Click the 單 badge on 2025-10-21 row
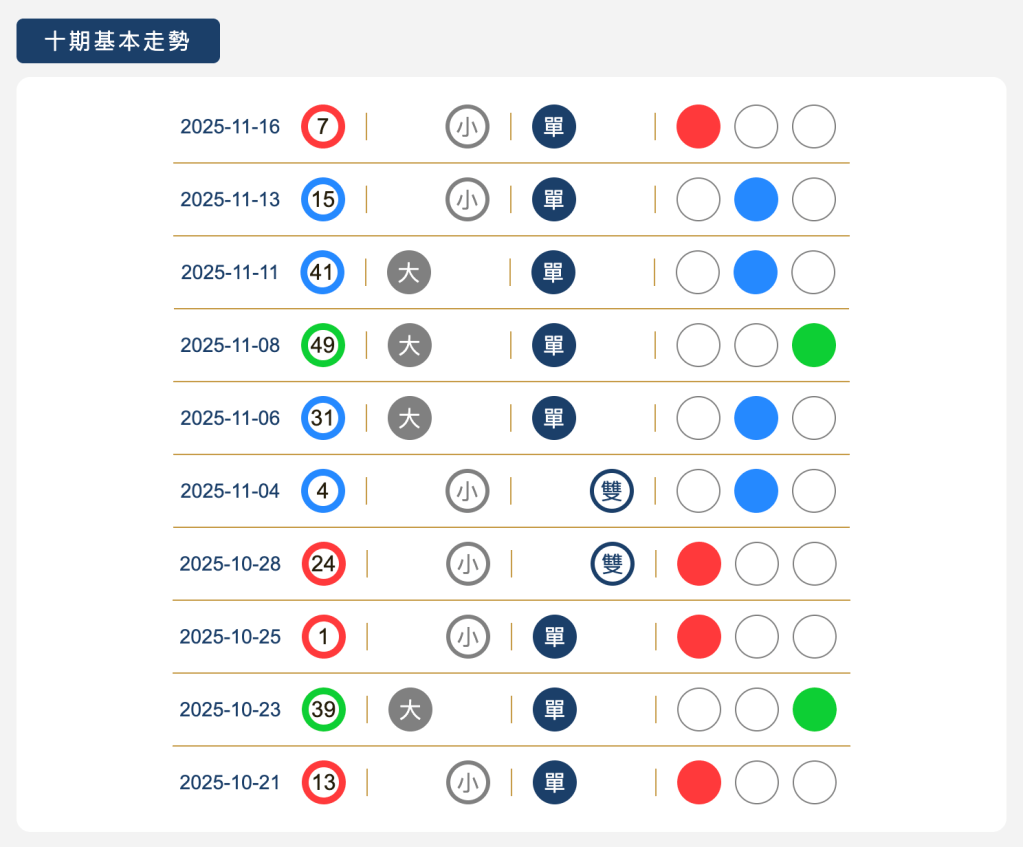 (553, 782)
